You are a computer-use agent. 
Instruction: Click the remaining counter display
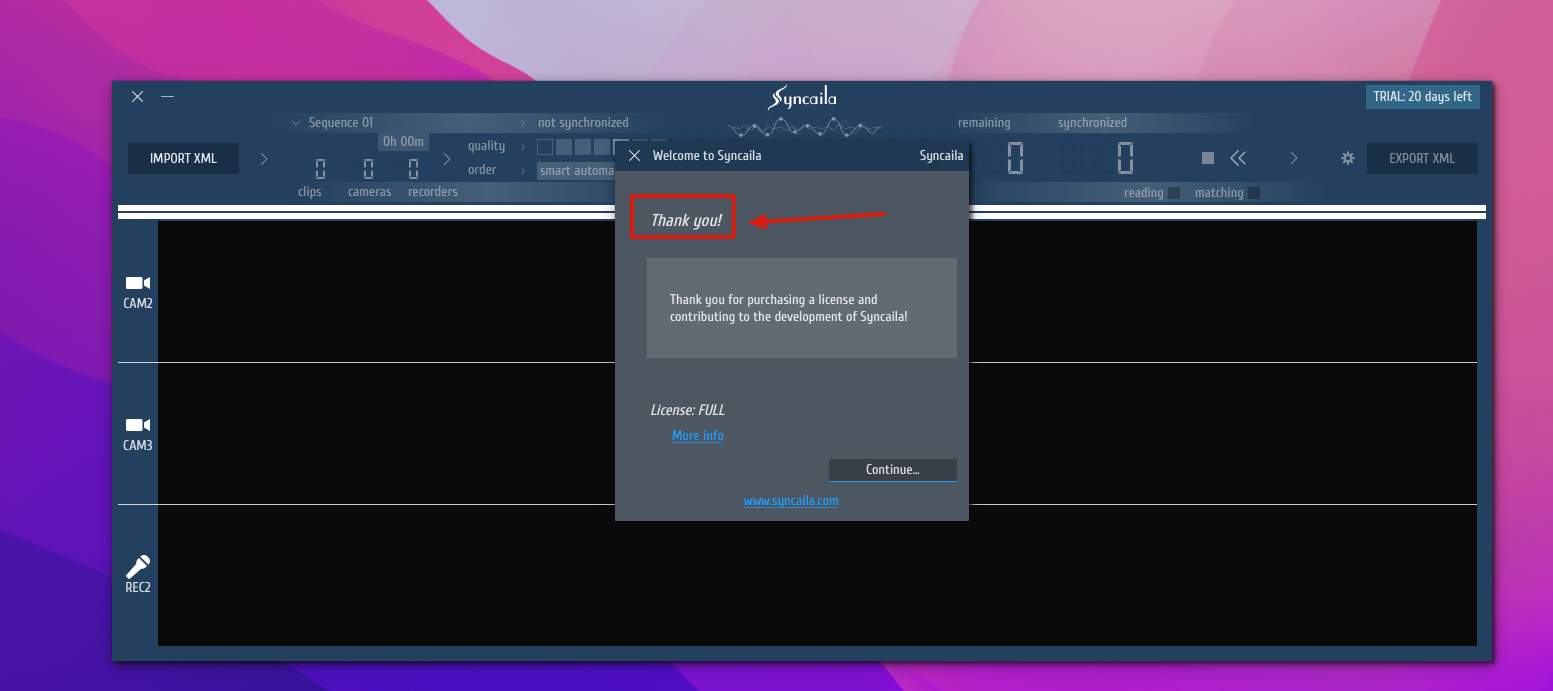(1015, 158)
